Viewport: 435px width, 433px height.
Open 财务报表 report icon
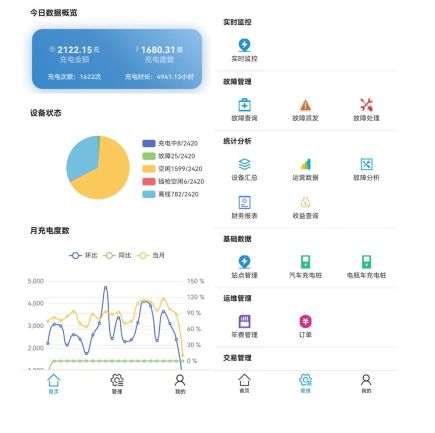click(244, 202)
